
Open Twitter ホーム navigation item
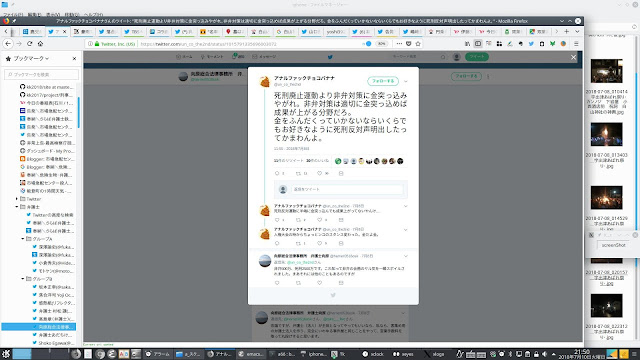click(x=184, y=57)
